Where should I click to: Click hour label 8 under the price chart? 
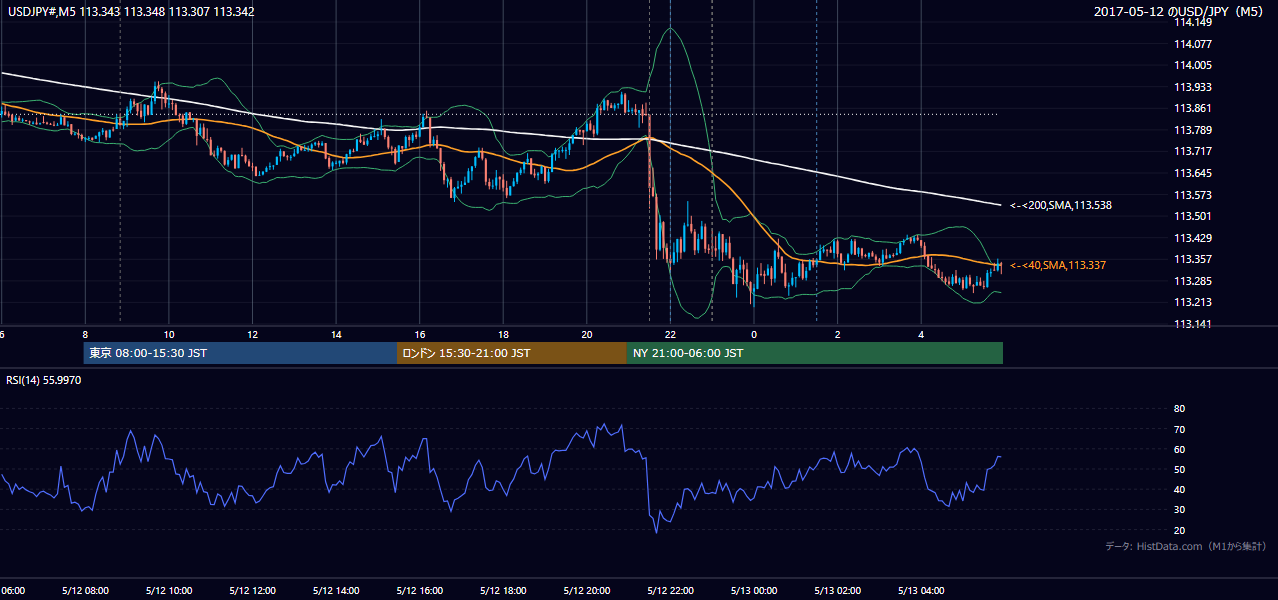[x=85, y=334]
